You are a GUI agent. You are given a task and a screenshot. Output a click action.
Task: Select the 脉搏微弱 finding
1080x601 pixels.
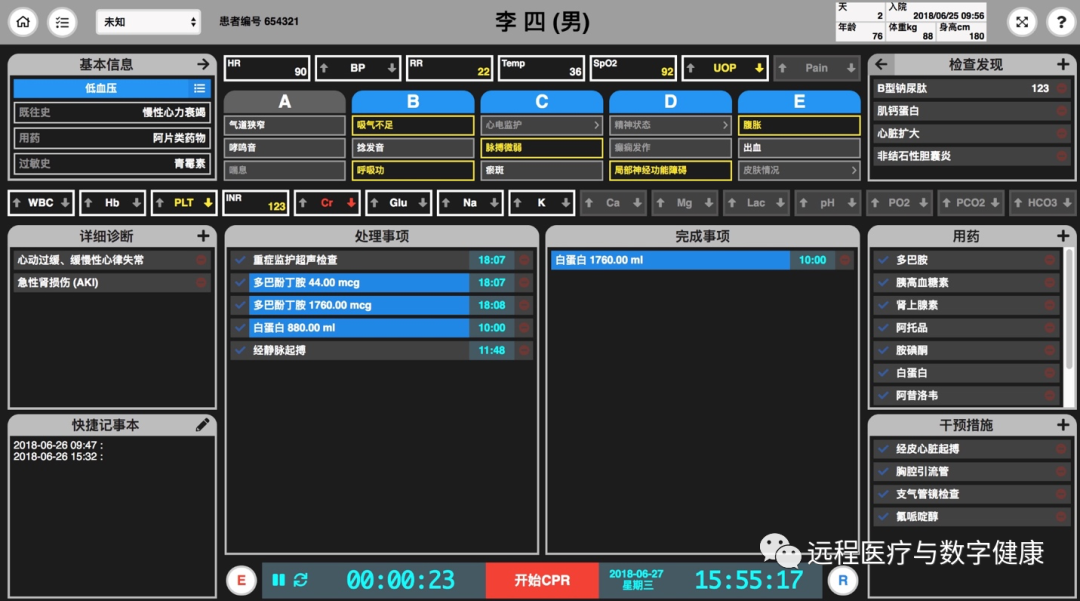[x=541, y=147]
